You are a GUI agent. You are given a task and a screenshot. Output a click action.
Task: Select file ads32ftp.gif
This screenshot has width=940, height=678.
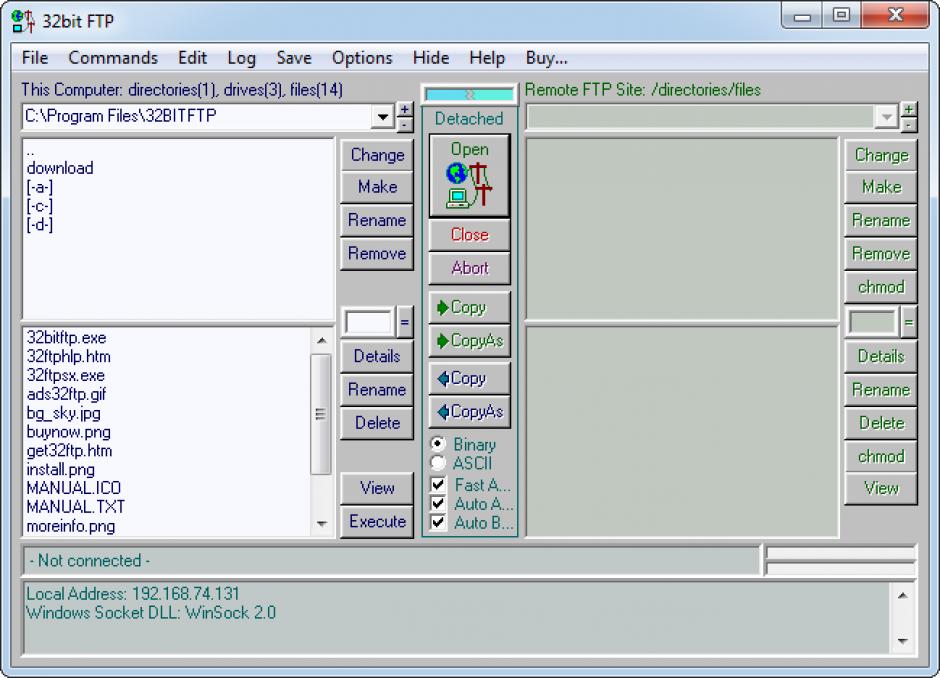67,394
